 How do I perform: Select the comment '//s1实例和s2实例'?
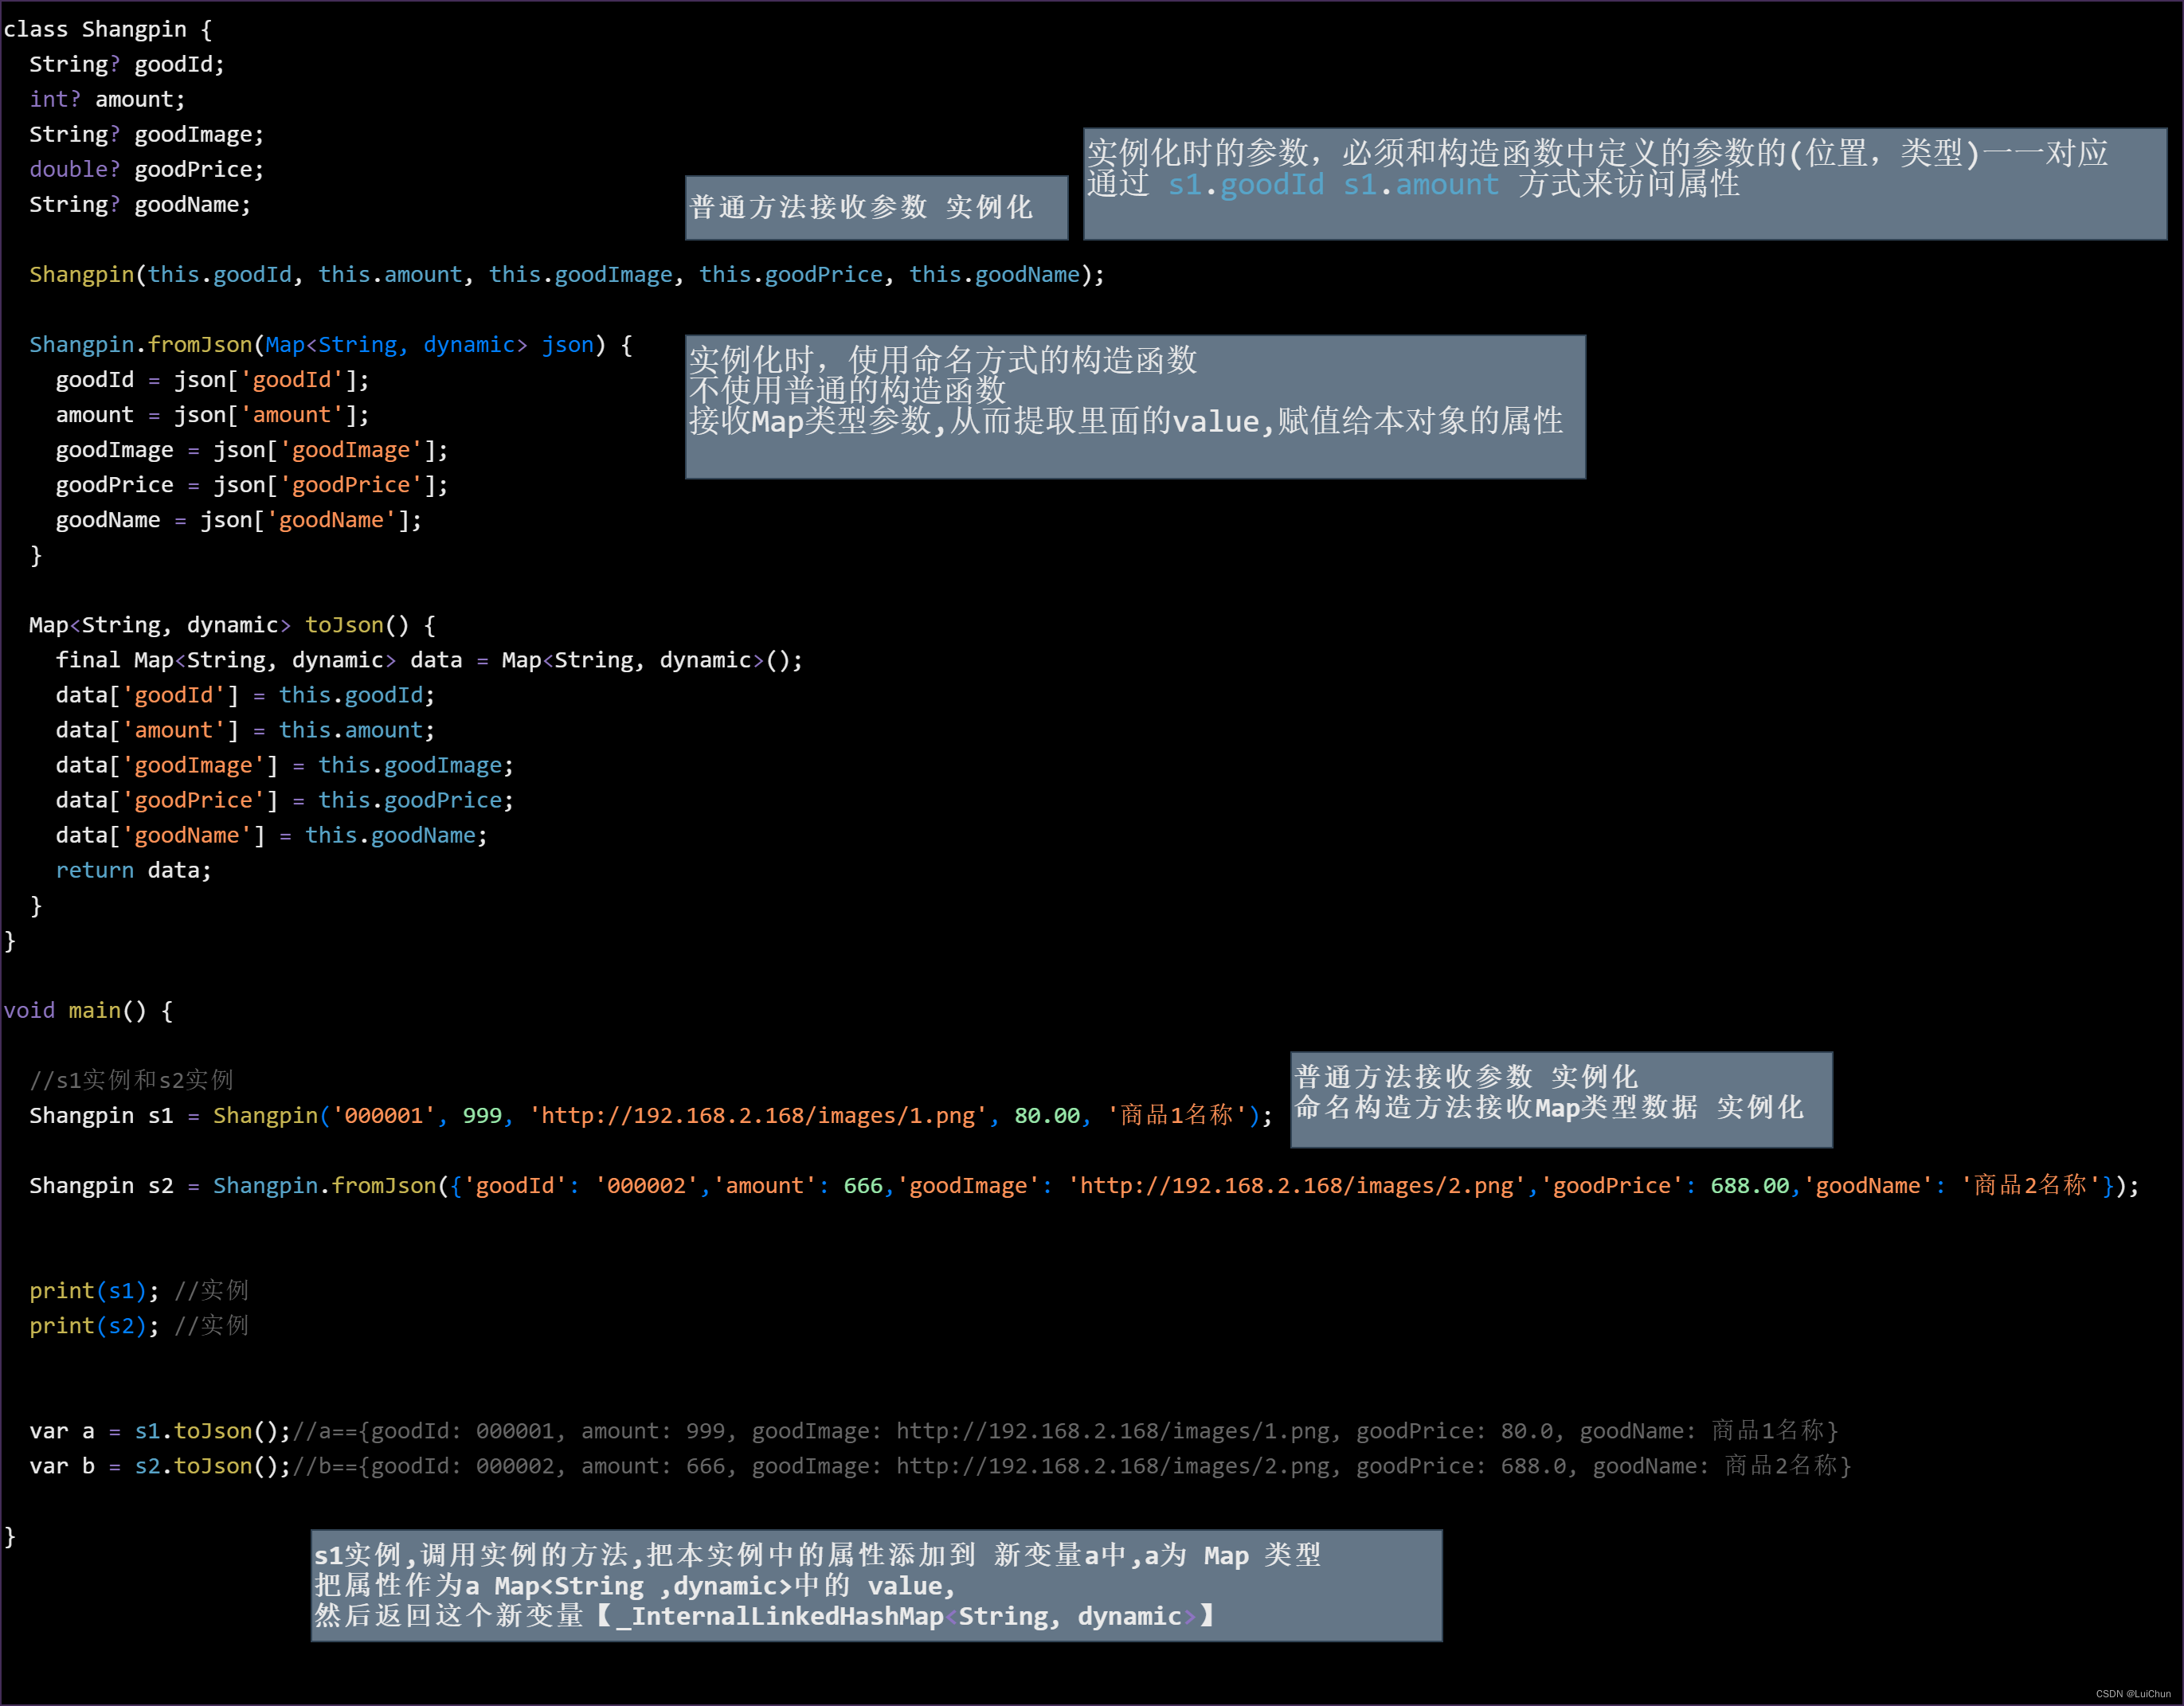131,1079
